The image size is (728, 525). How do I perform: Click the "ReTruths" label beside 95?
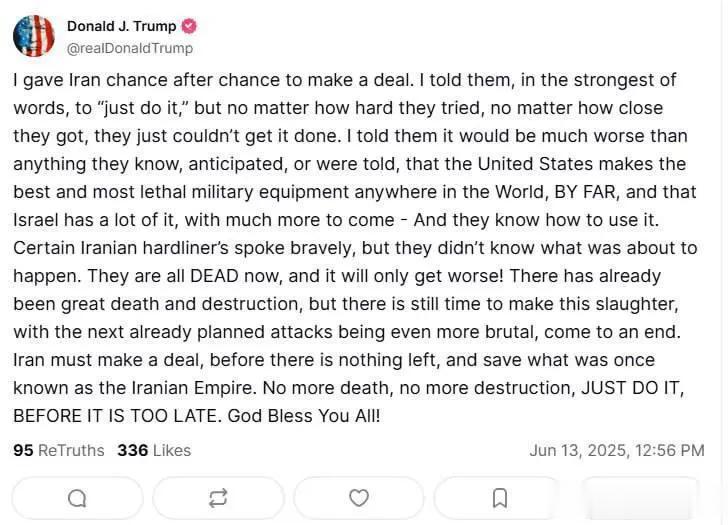click(71, 450)
